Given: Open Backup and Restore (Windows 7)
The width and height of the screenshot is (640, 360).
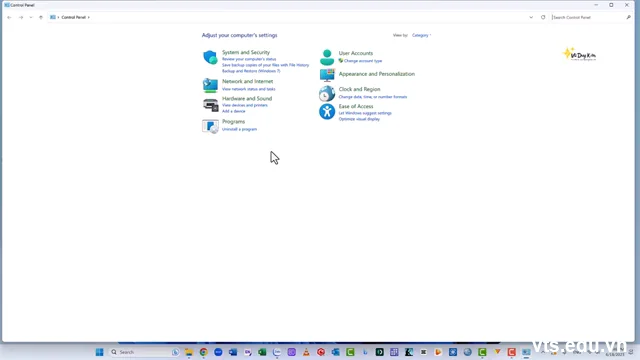Looking at the screenshot, I should tap(251, 71).
